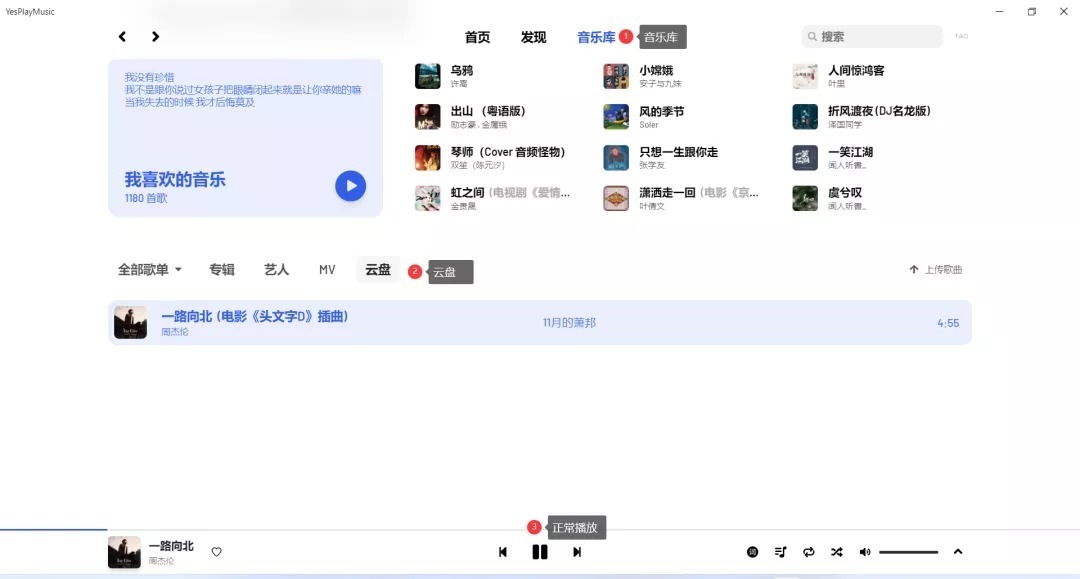1080x579 pixels.
Task: Switch to the 音乐库 tab
Action: [x=596, y=37]
